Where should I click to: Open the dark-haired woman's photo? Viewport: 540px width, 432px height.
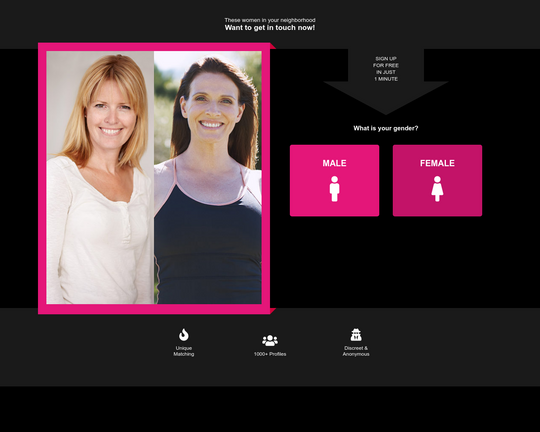(208, 178)
